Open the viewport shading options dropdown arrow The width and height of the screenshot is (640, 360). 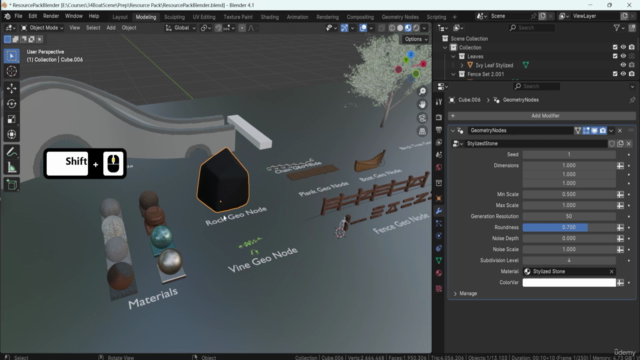pyautogui.click(x=424, y=28)
